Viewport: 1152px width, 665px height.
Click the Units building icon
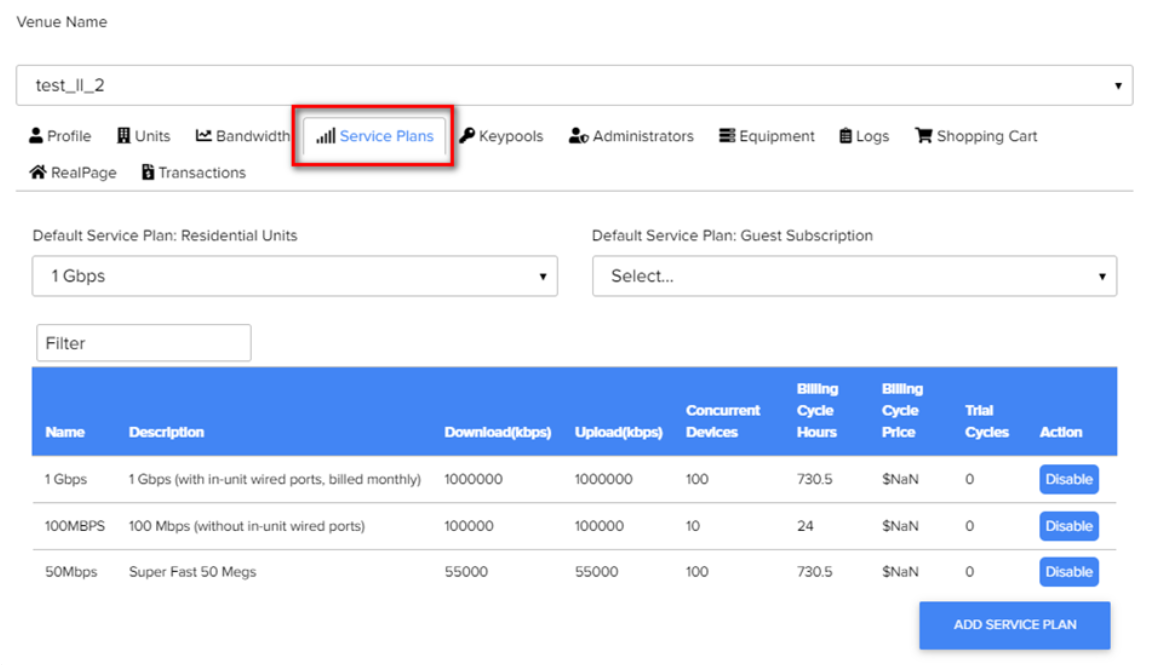pos(124,136)
